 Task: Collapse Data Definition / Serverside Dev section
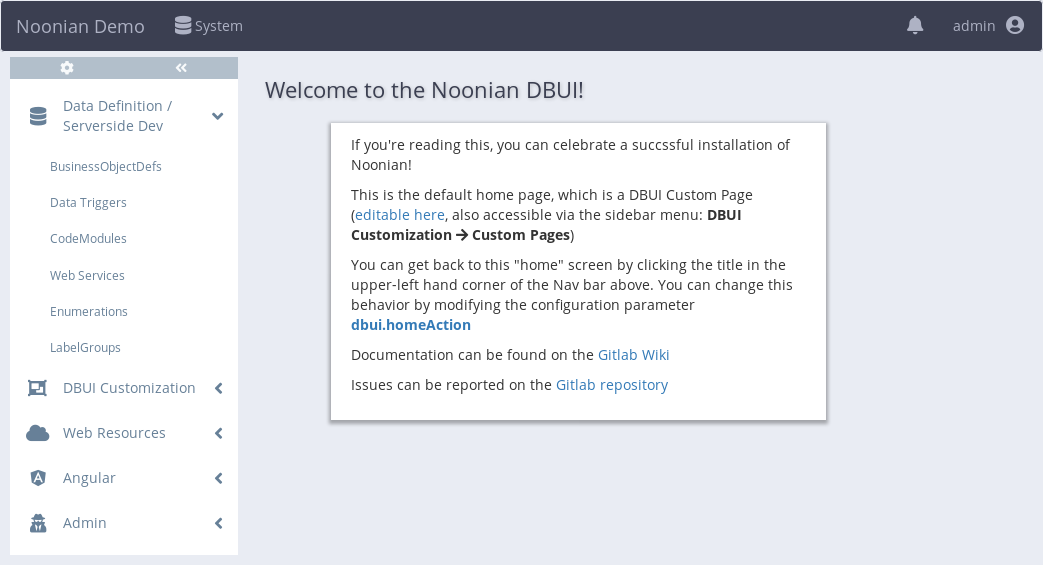(218, 116)
